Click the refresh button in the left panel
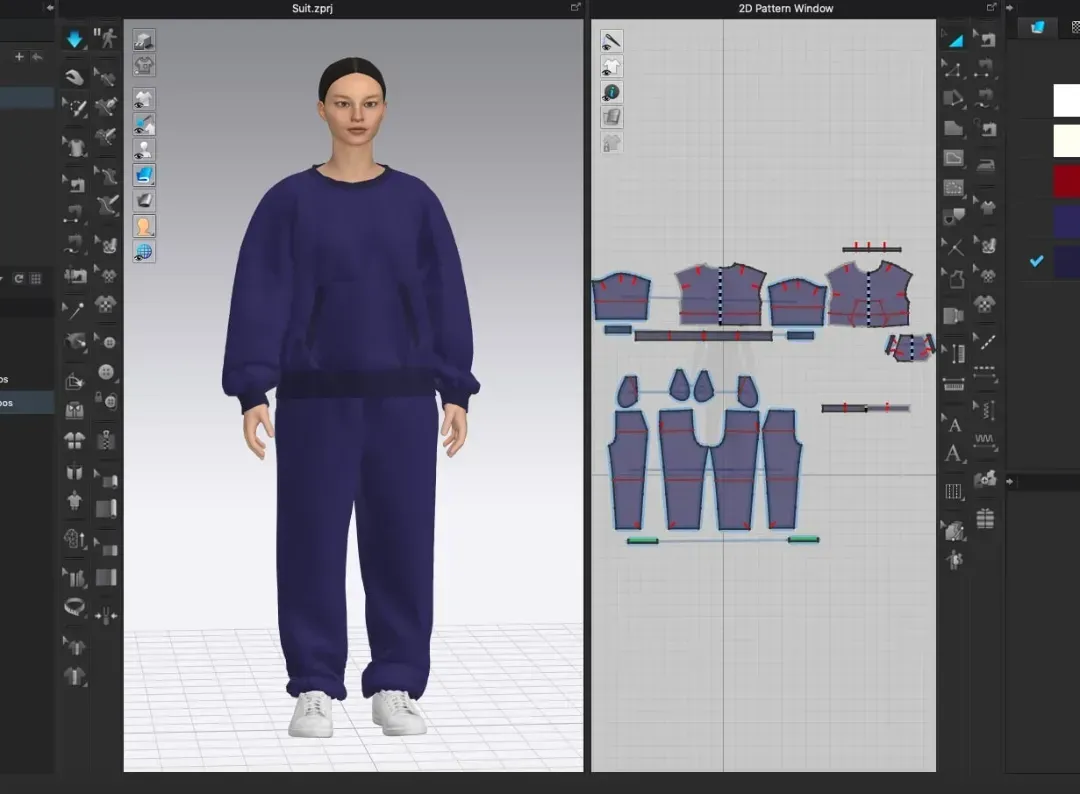This screenshot has height=794, width=1080. pyautogui.click(x=19, y=278)
